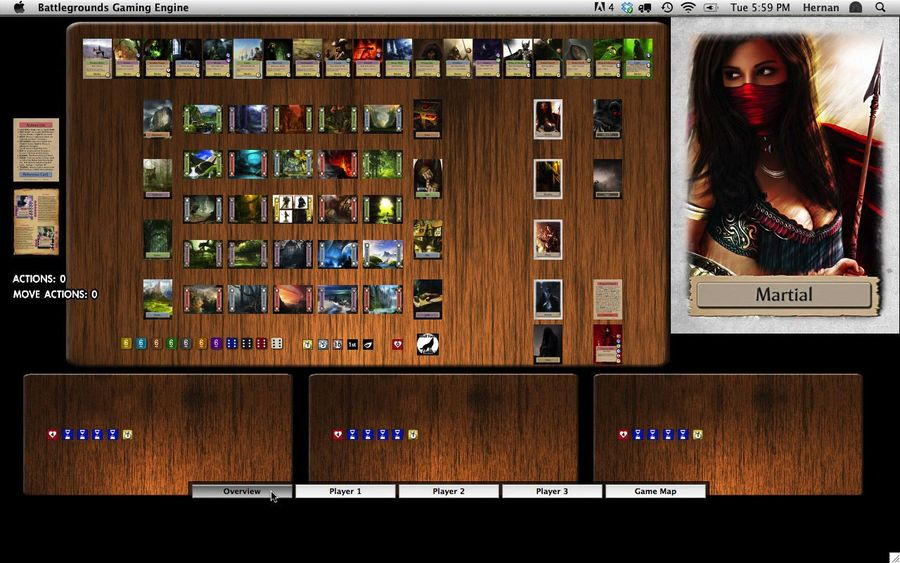Image resolution: width=900 pixels, height=563 pixels.
Task: Switch to Player 2 view
Action: [448, 491]
